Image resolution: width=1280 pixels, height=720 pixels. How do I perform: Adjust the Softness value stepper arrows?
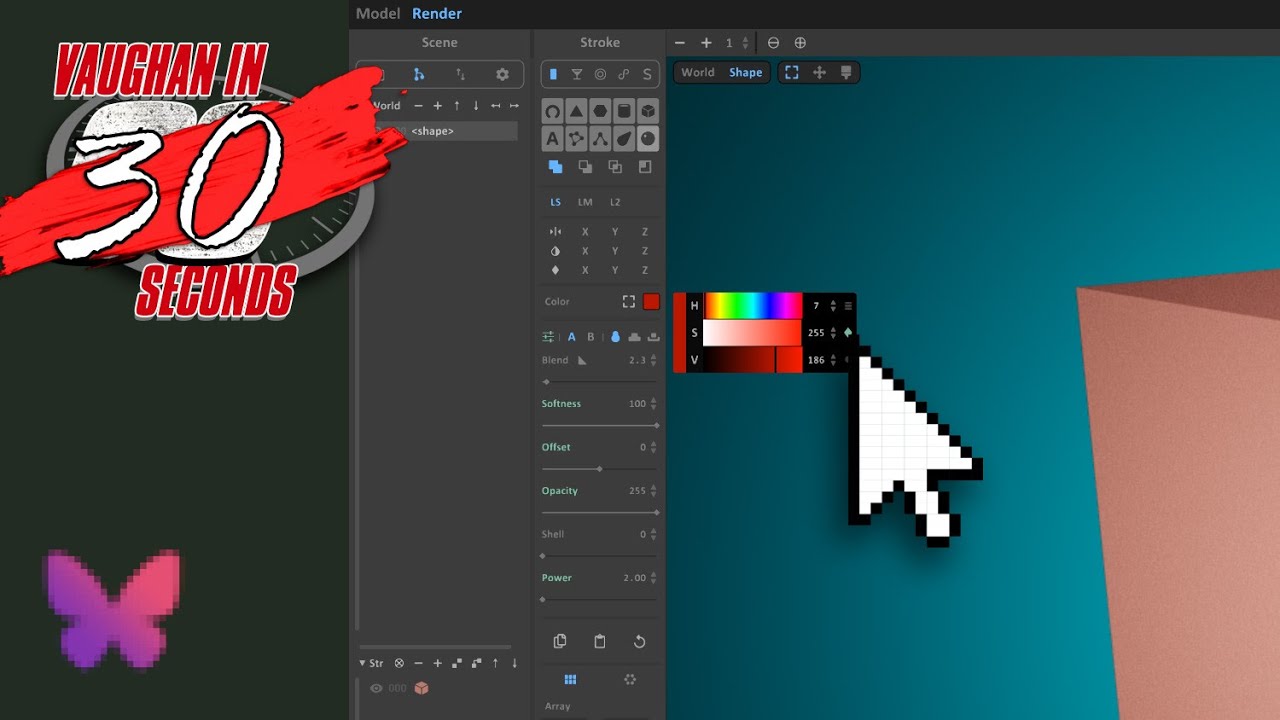pyautogui.click(x=654, y=404)
